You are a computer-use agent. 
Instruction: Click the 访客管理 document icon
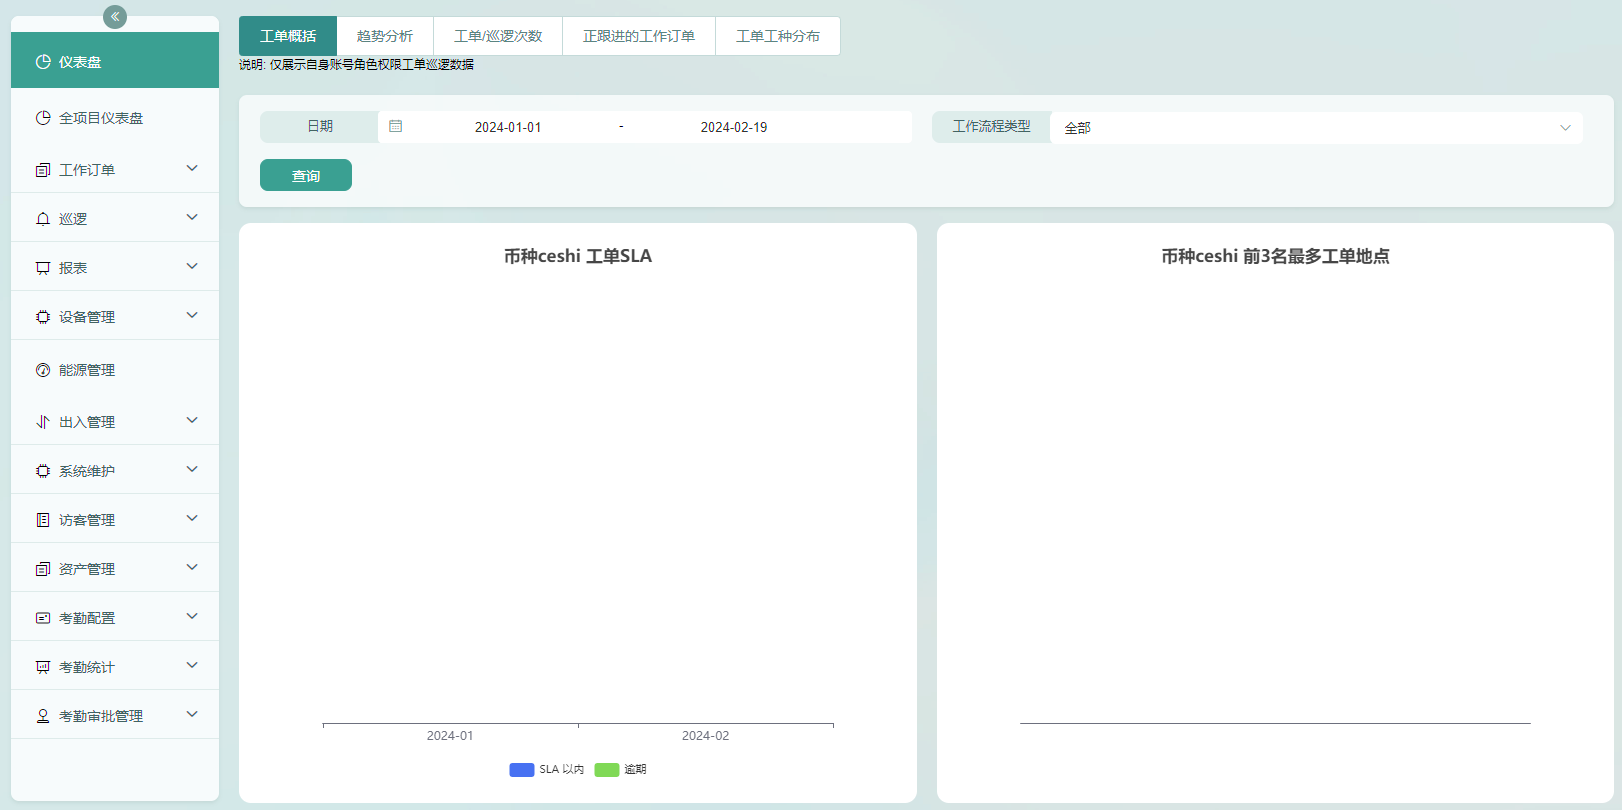pos(43,520)
